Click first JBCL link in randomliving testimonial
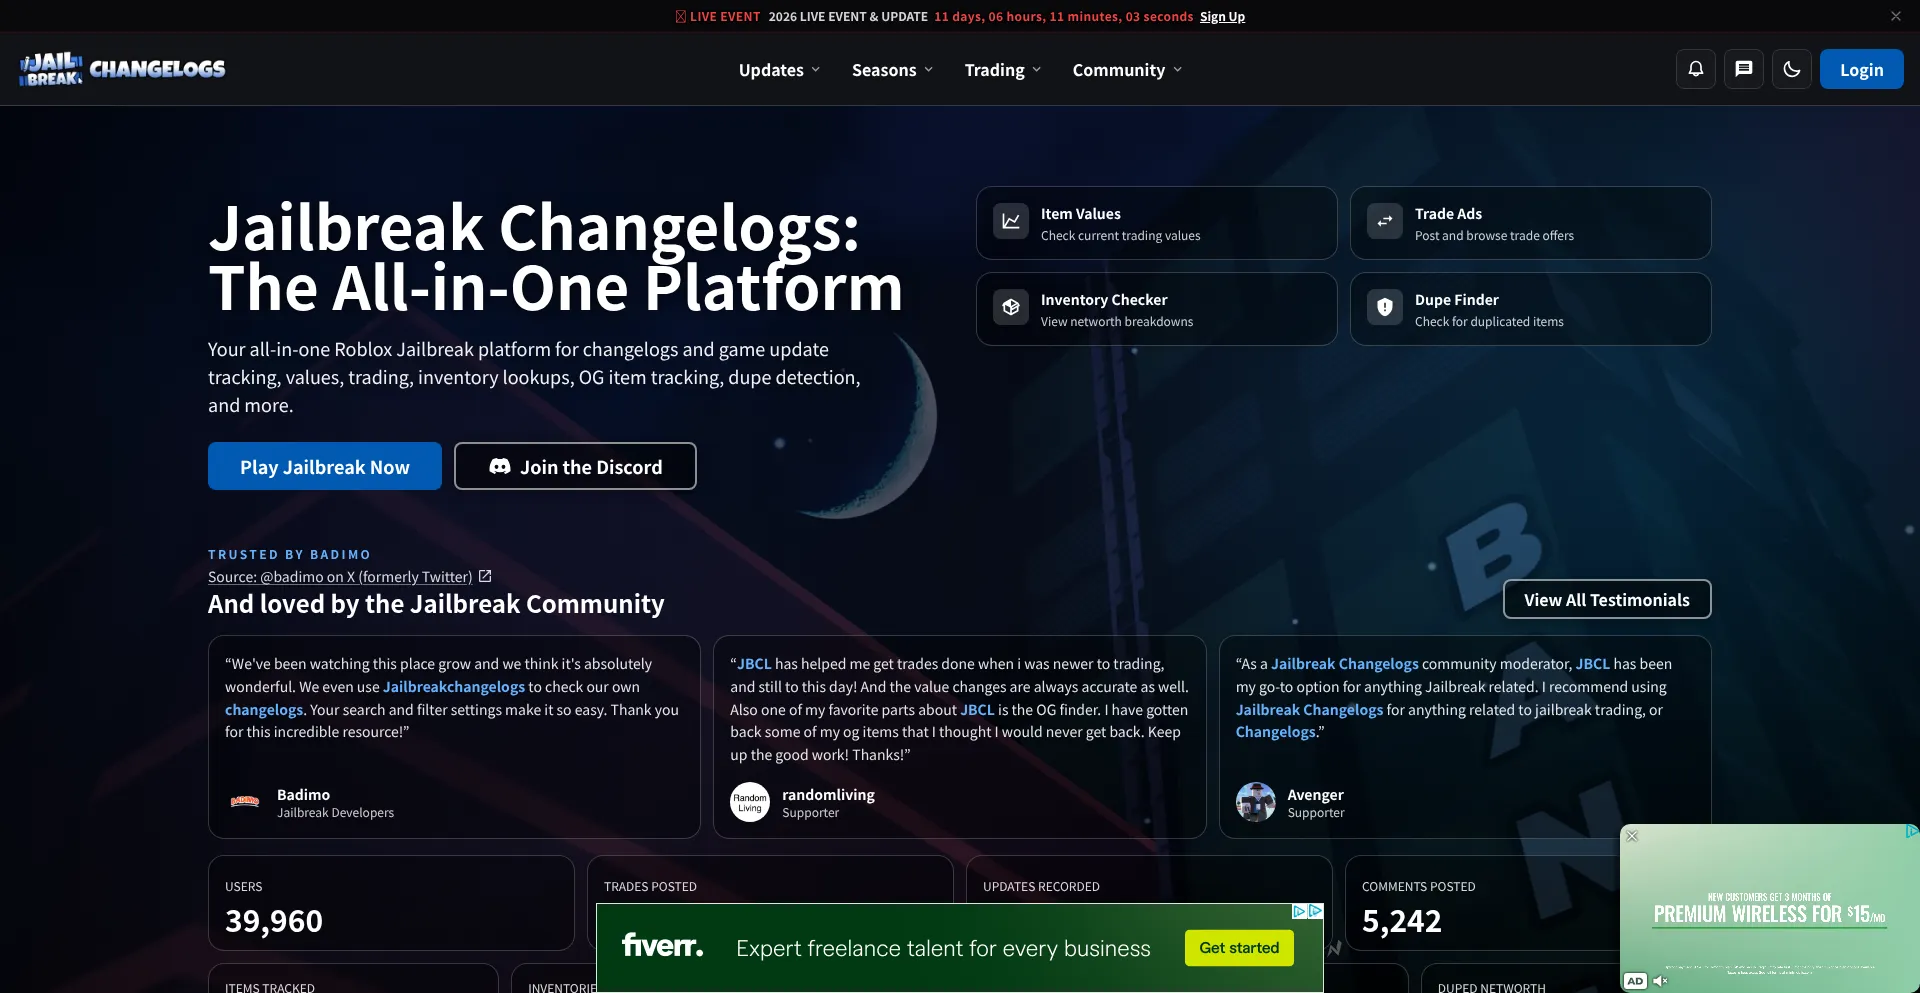 point(755,664)
